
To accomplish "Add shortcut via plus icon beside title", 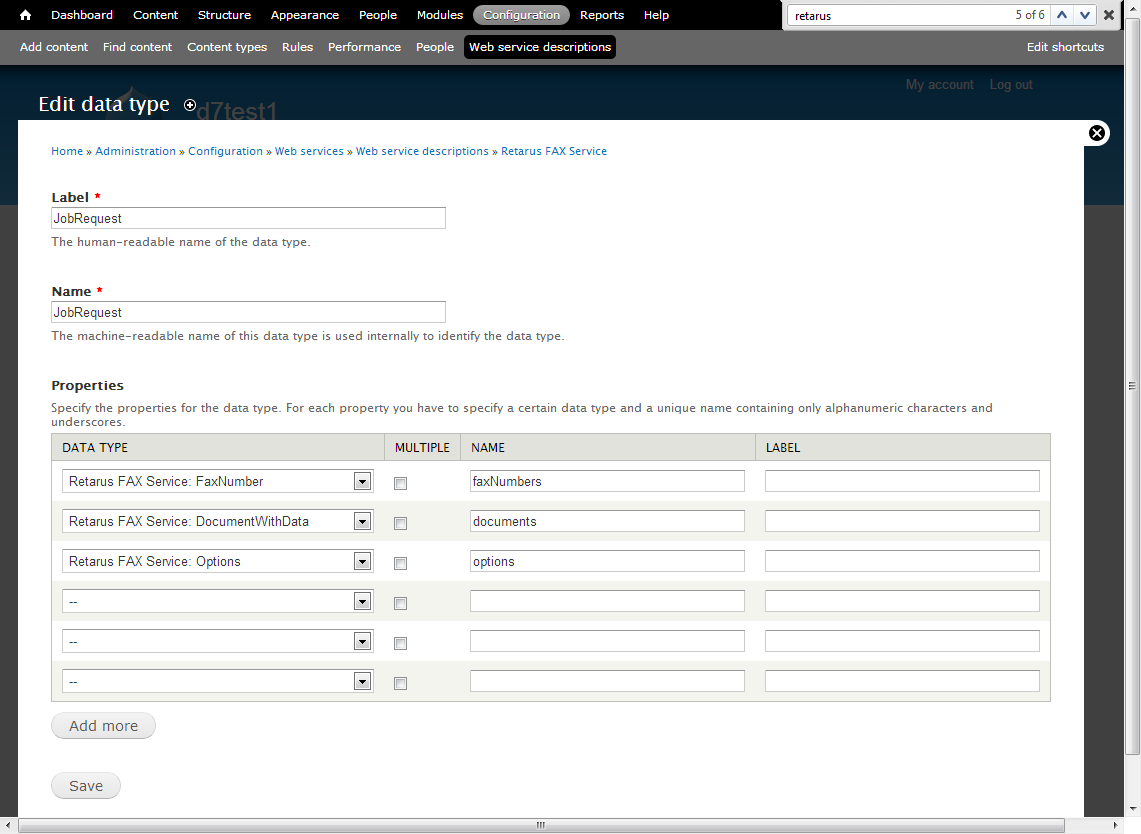I will 190,106.
